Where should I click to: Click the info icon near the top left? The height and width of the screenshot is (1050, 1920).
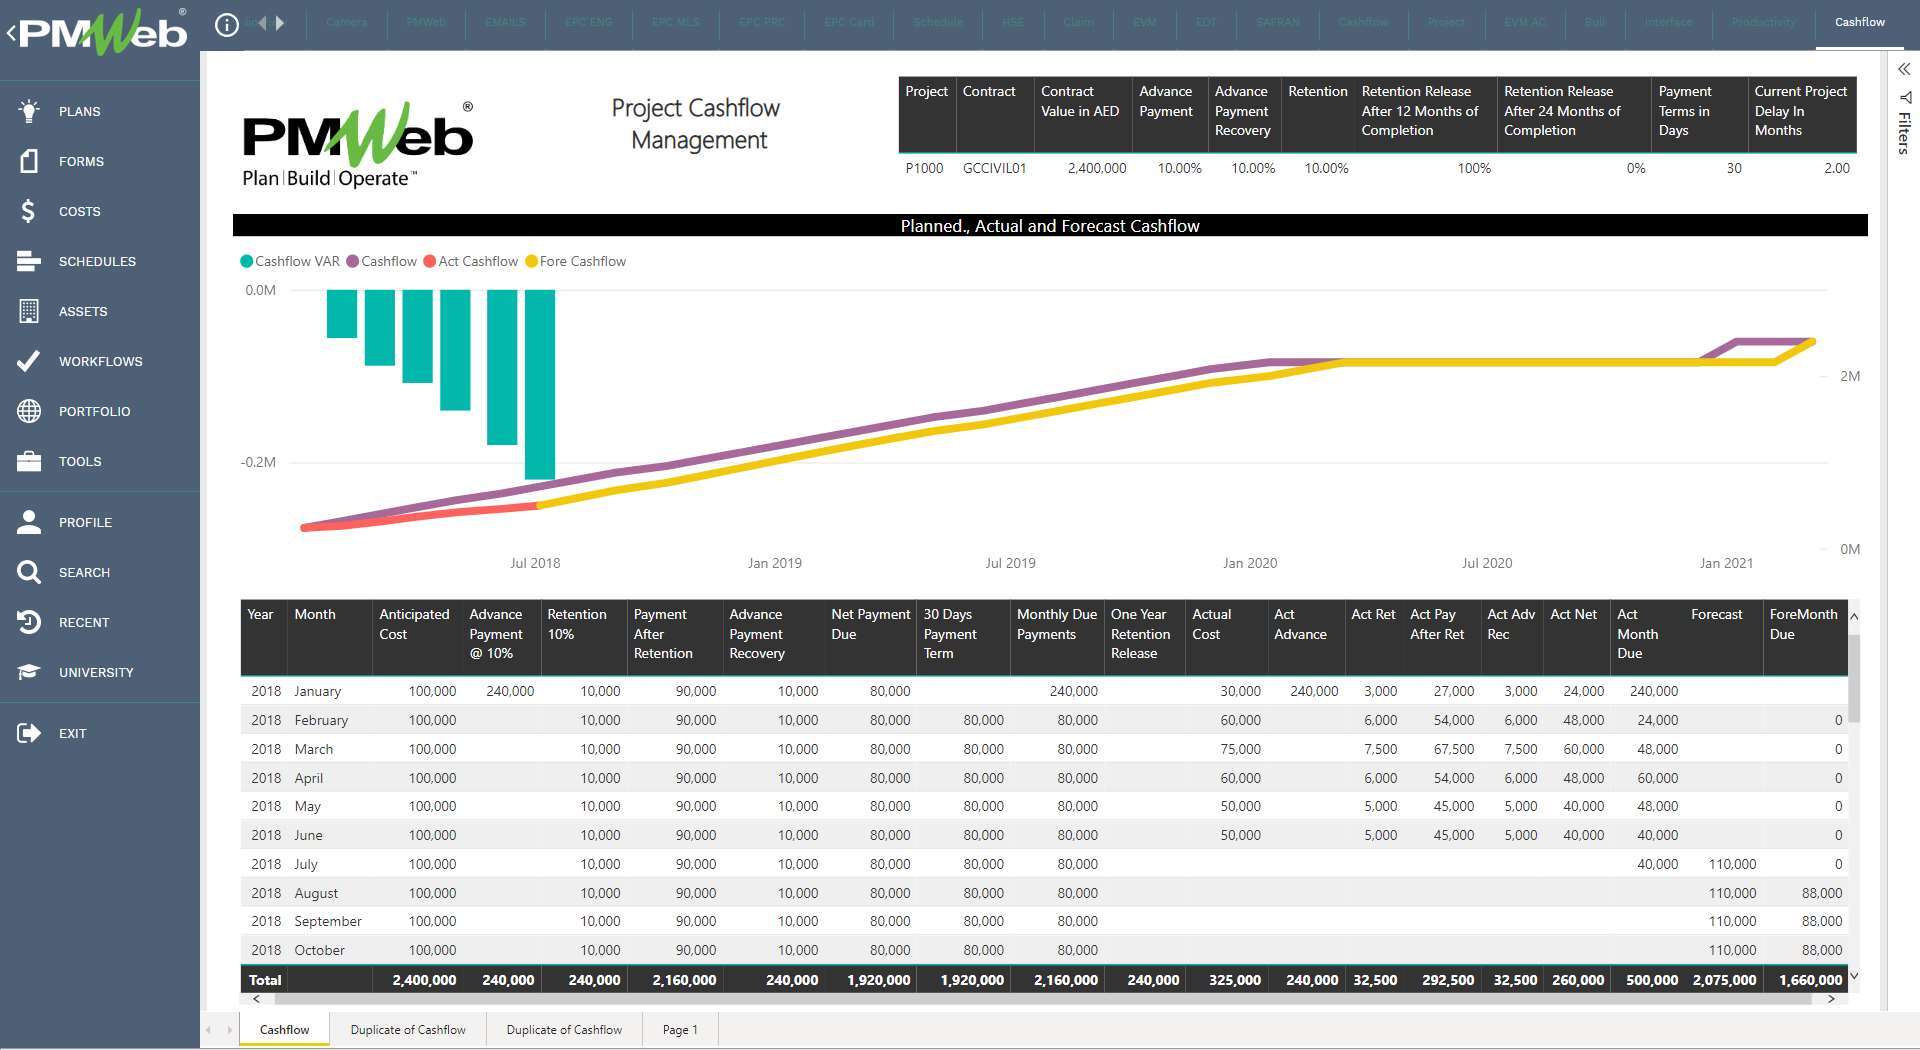pos(227,24)
